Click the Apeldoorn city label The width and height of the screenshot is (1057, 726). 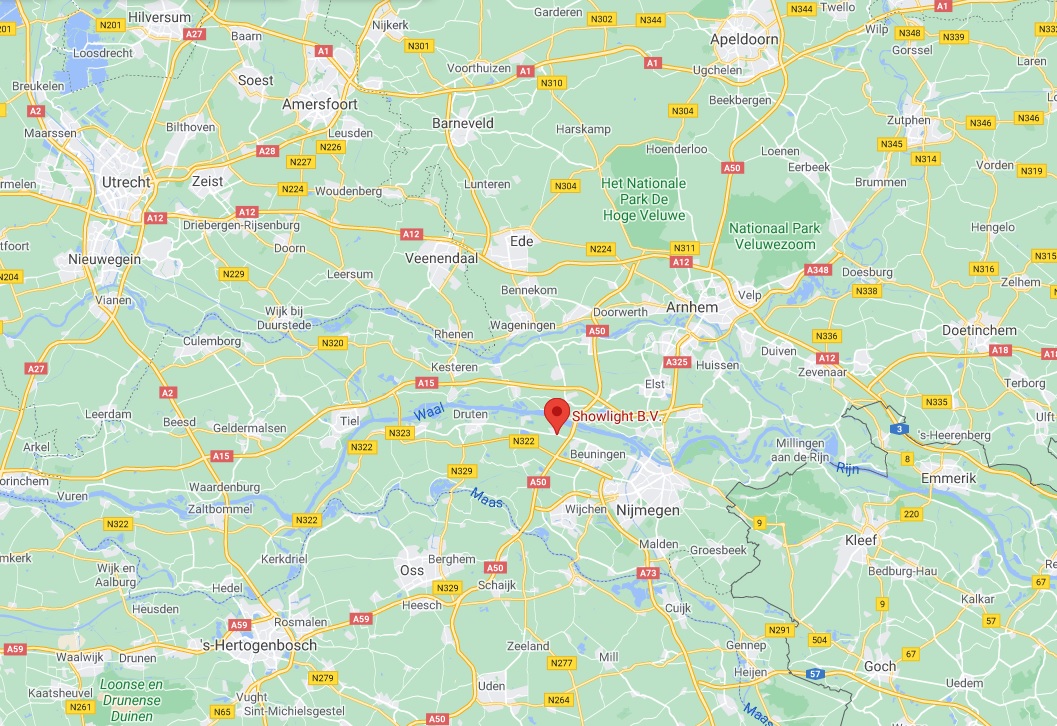click(744, 39)
